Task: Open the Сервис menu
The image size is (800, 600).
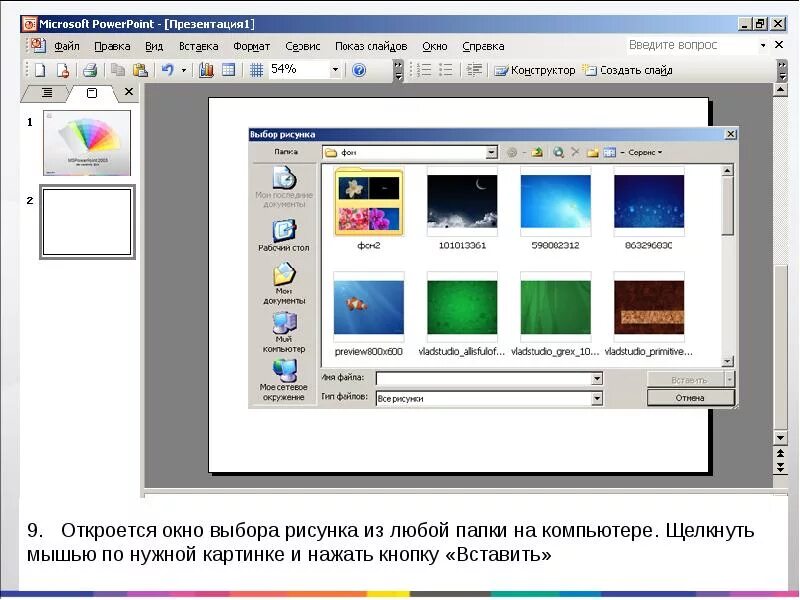Action: 303,46
